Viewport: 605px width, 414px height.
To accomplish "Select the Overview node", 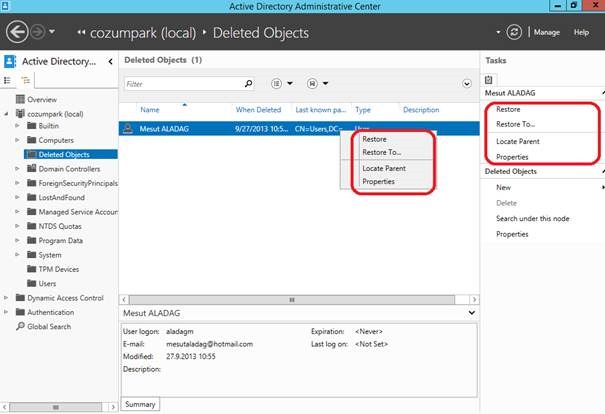I will click(42, 100).
